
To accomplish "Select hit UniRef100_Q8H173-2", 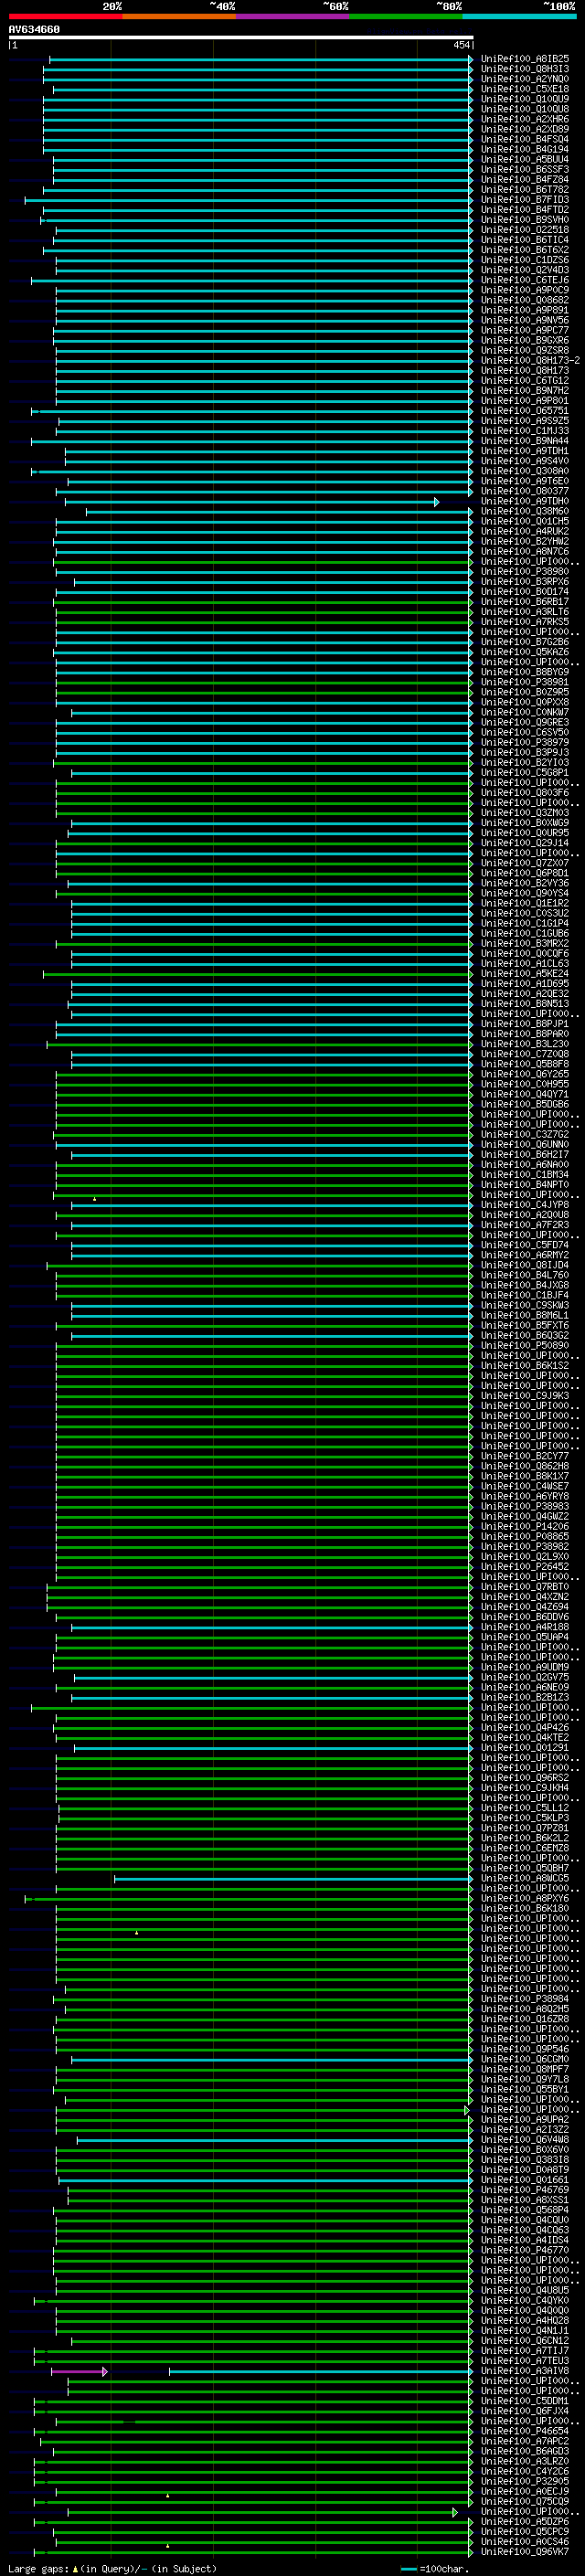I will click(x=530, y=361).
